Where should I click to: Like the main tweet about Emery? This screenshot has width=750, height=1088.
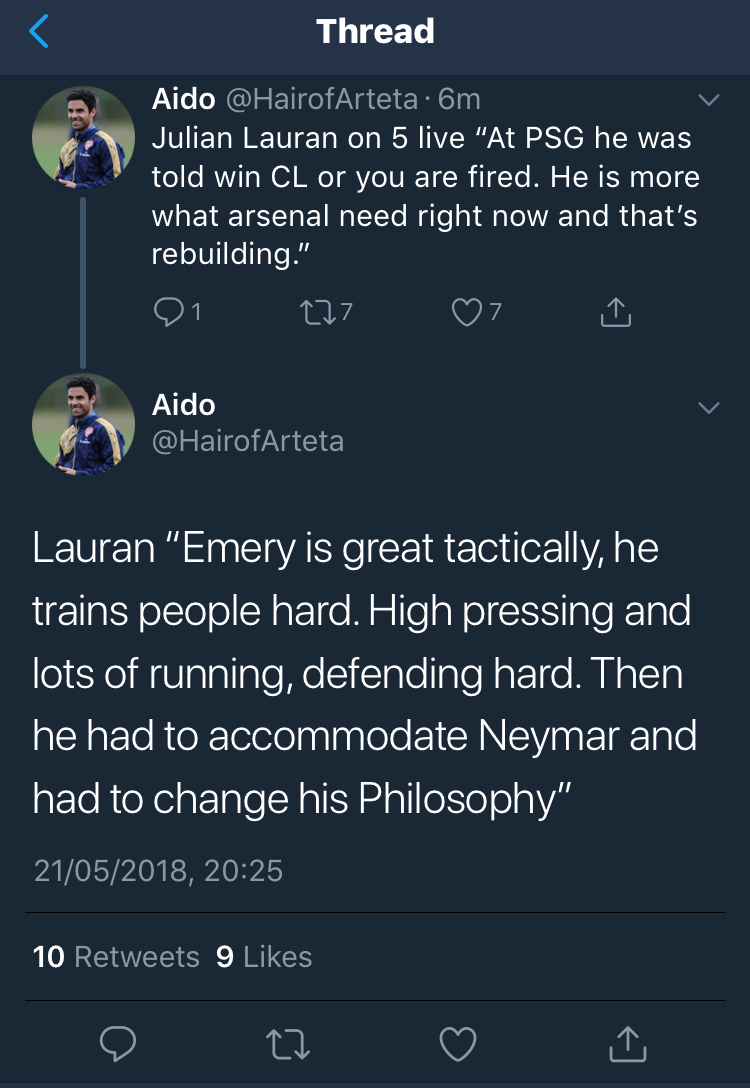click(x=458, y=1045)
